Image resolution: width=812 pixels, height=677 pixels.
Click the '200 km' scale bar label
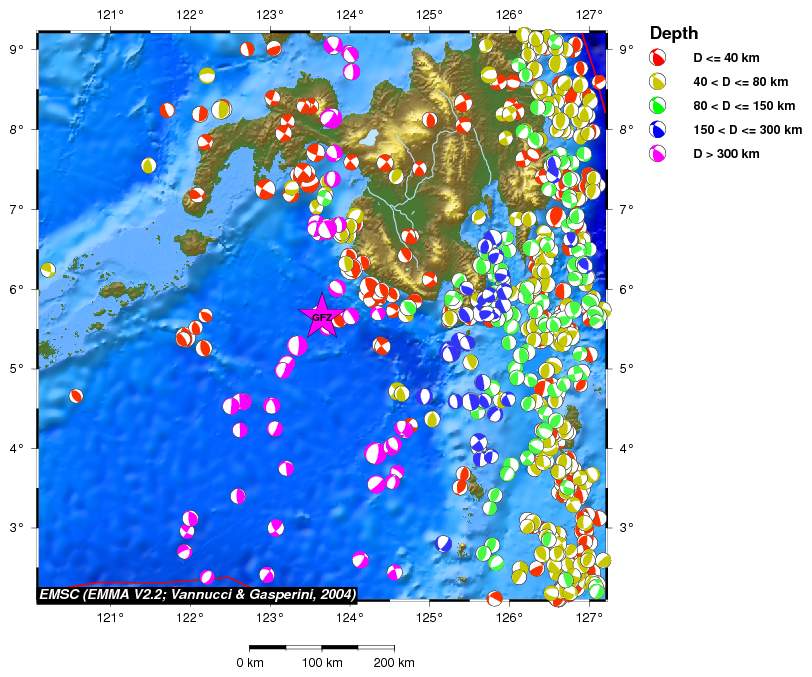[x=393, y=662]
